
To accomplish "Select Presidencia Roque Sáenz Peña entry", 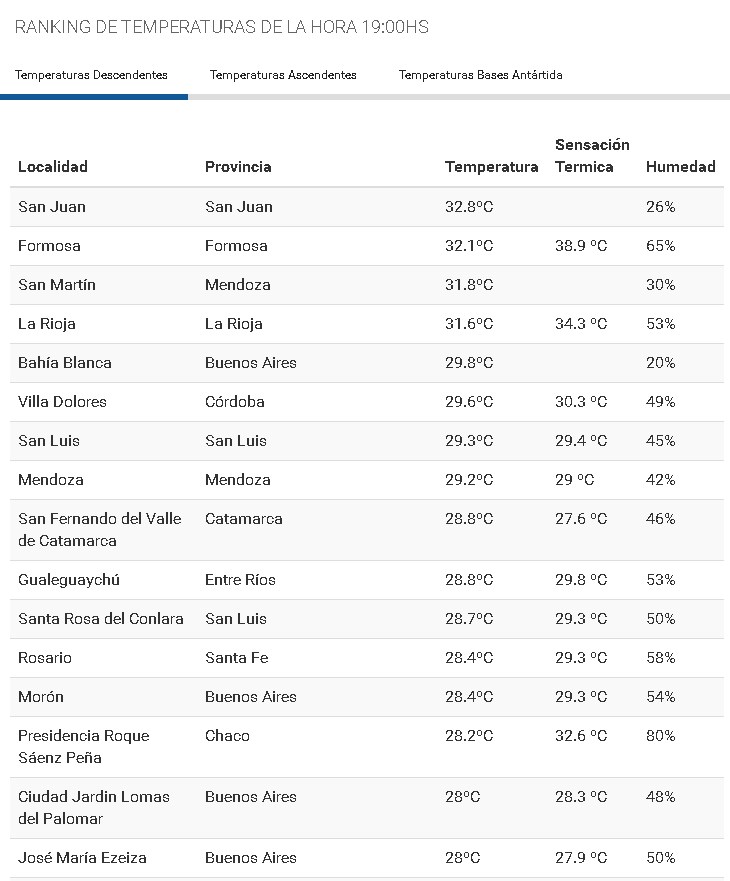I will coord(84,747).
